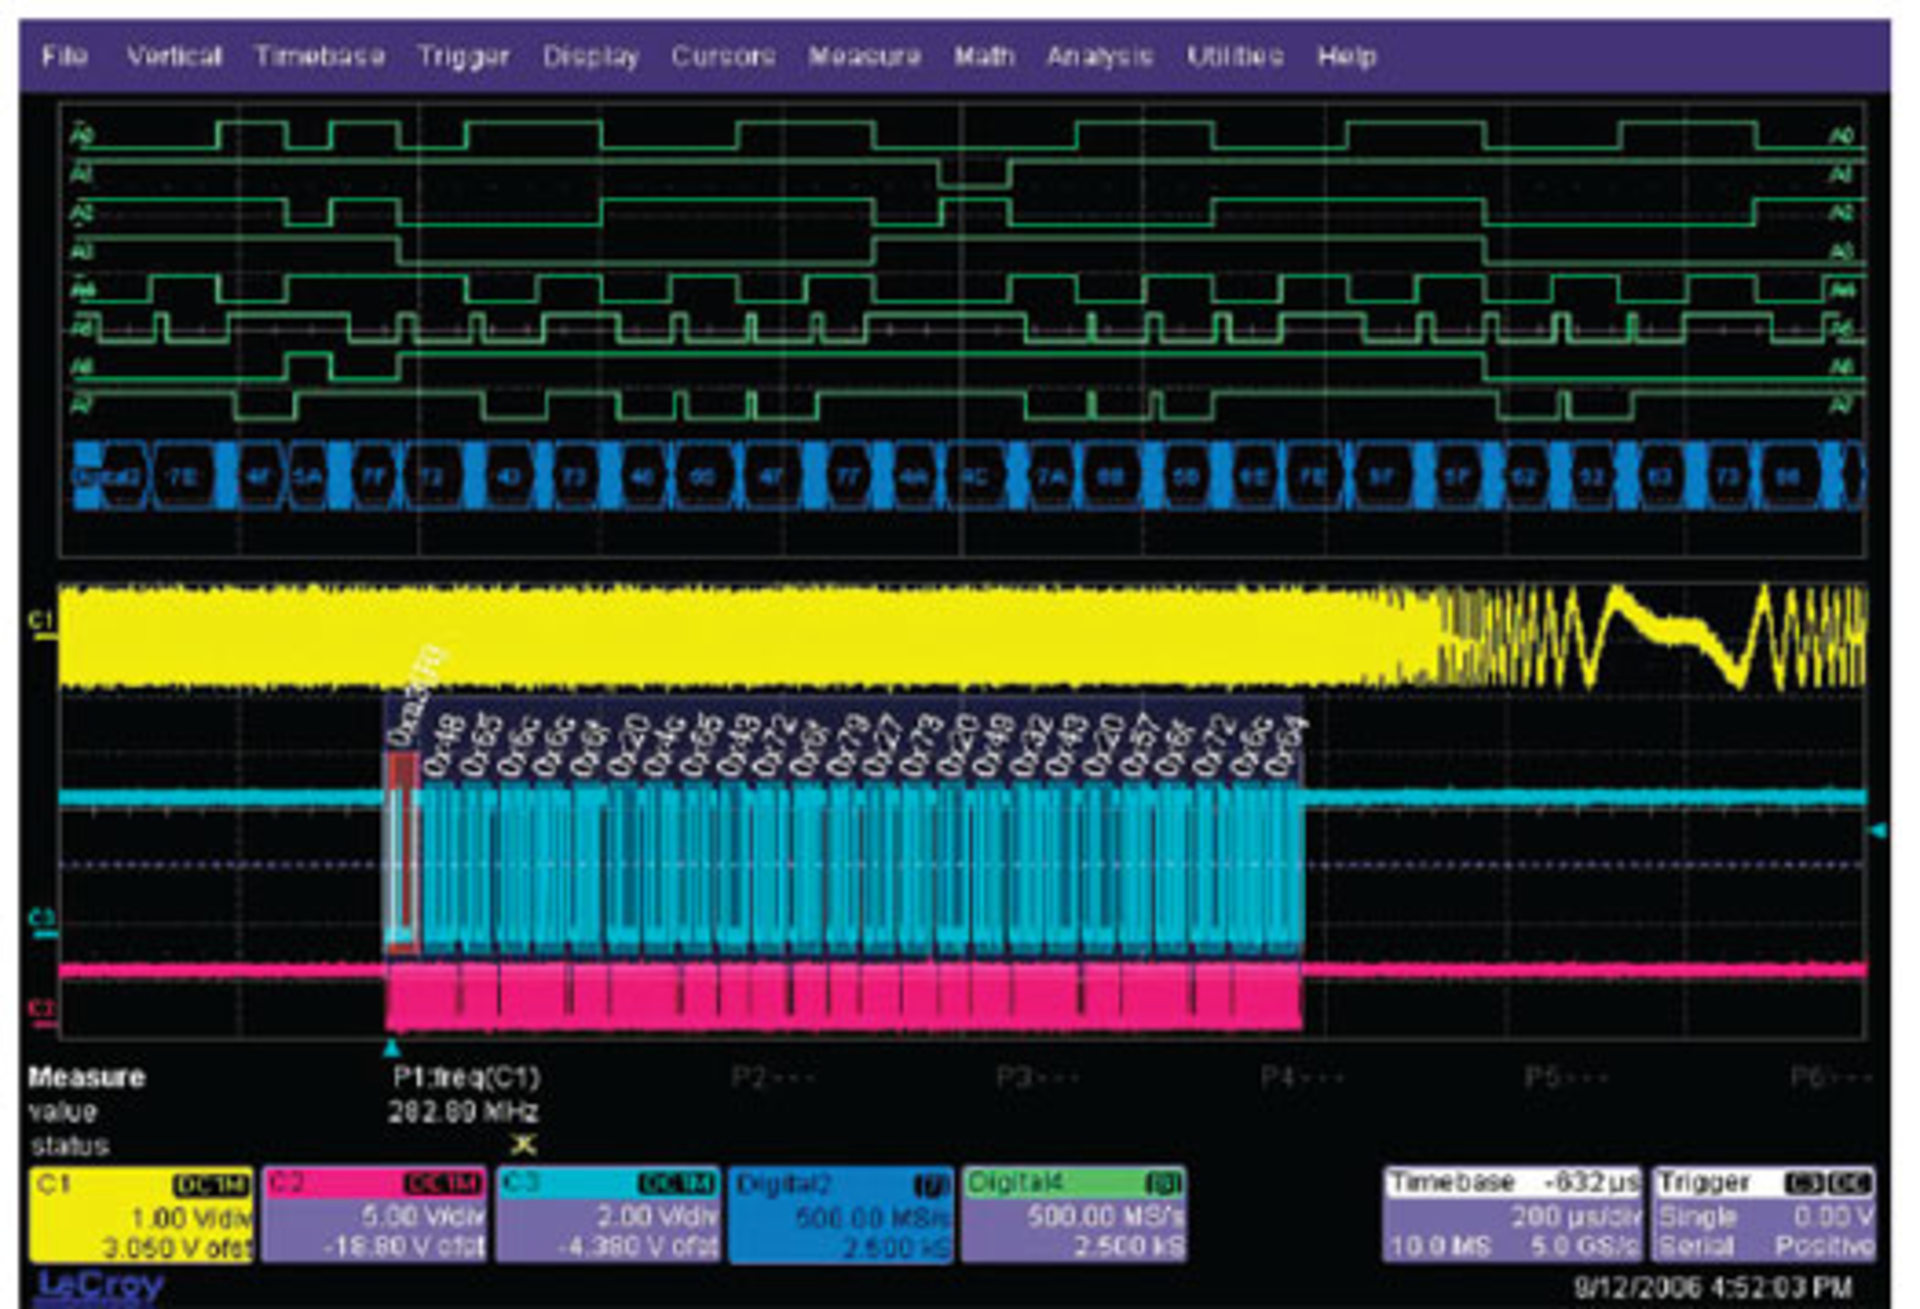Click the yellow status icon under P1

pyautogui.click(x=522, y=1144)
